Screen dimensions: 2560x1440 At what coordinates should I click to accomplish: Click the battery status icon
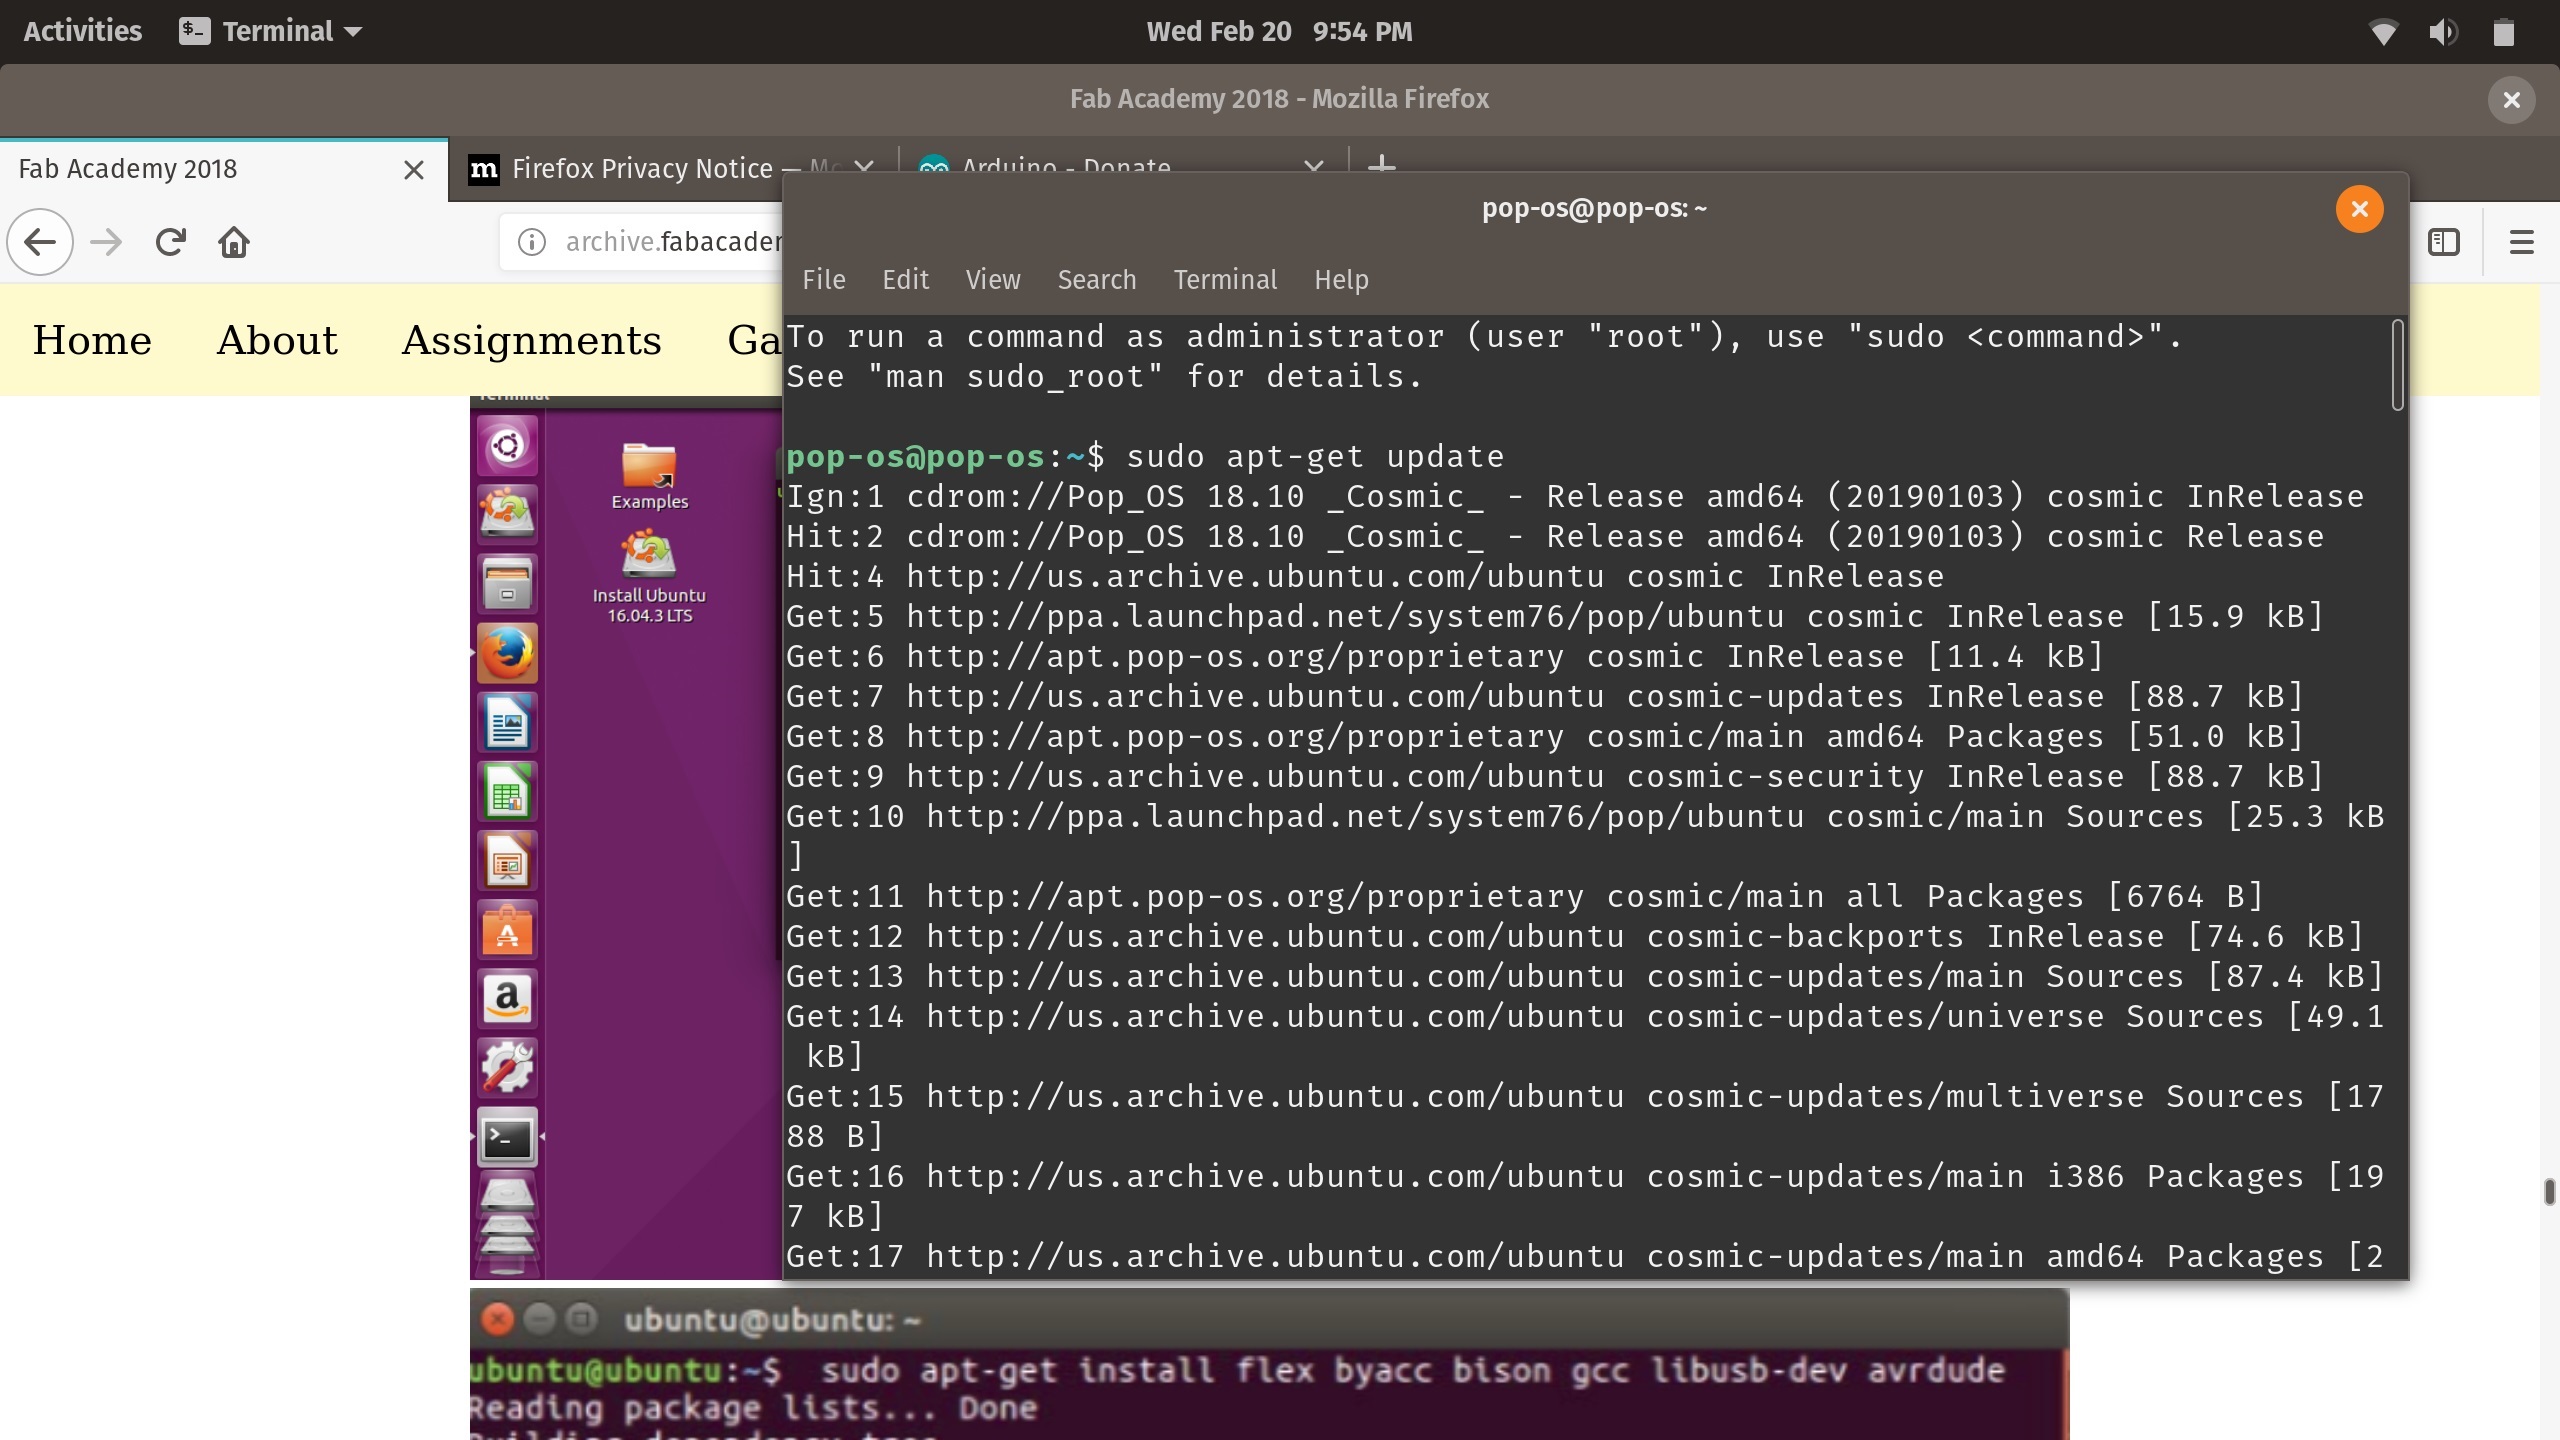[2503, 32]
